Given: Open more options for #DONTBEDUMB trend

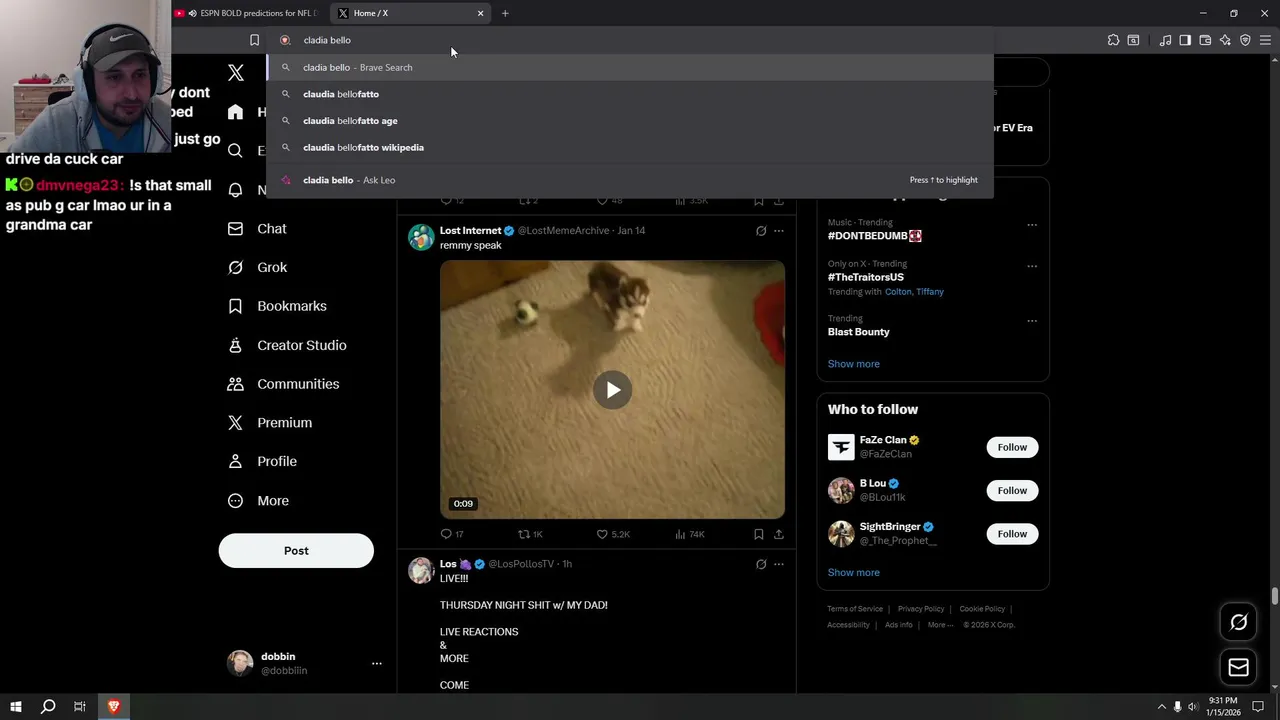Looking at the screenshot, I should coord(1032,225).
